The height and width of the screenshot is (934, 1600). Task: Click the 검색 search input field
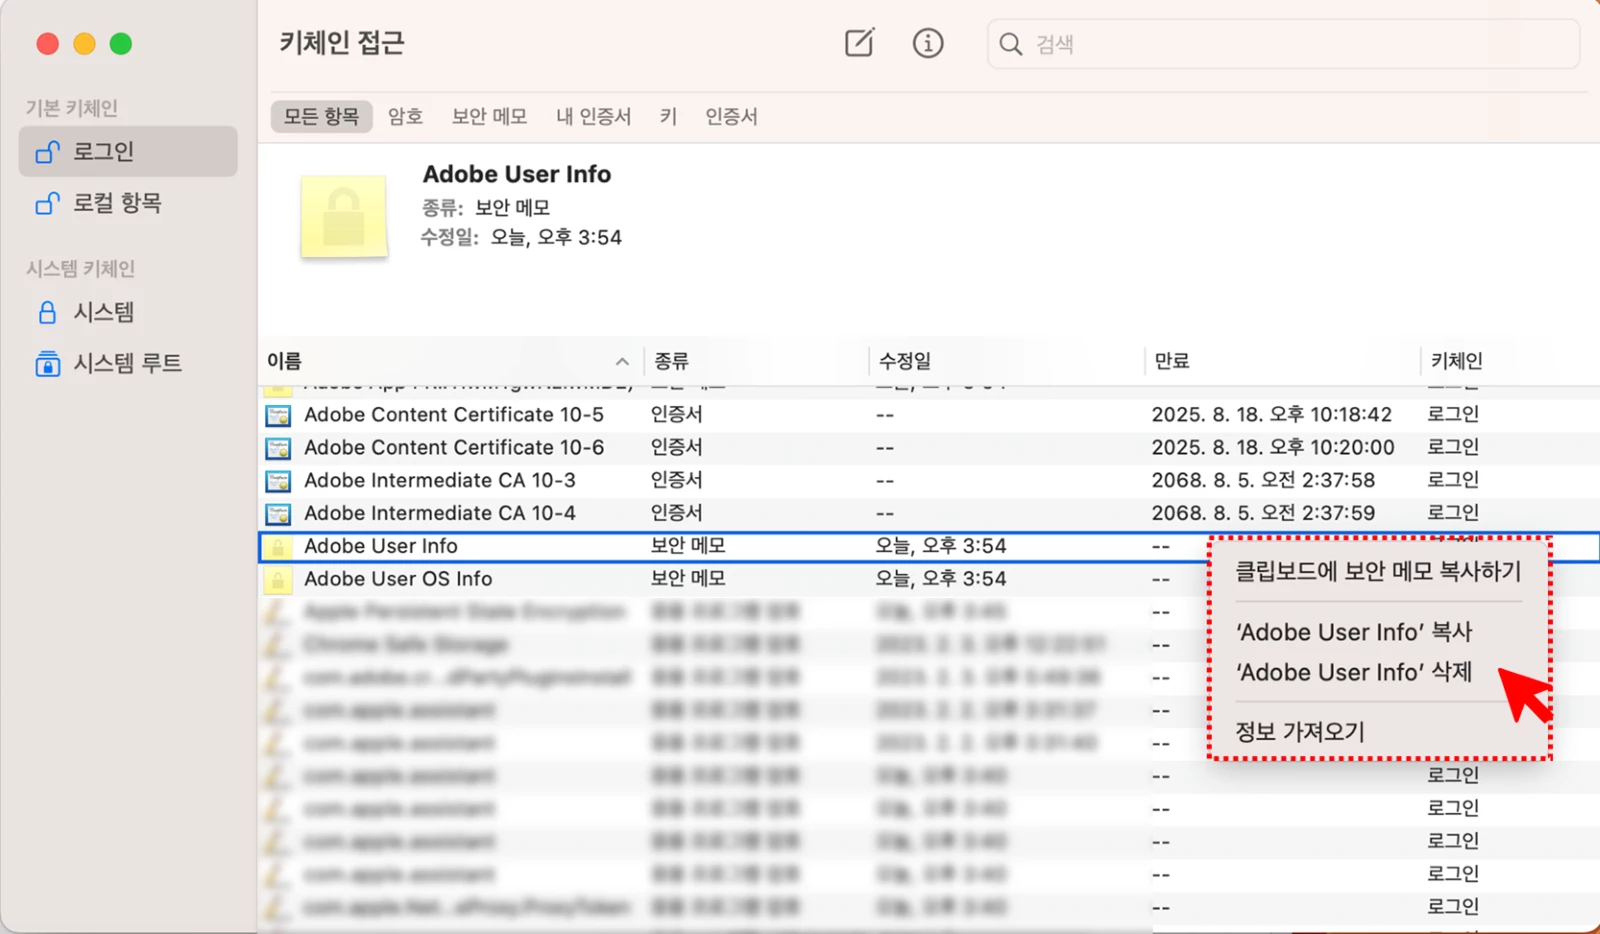(x=1283, y=44)
